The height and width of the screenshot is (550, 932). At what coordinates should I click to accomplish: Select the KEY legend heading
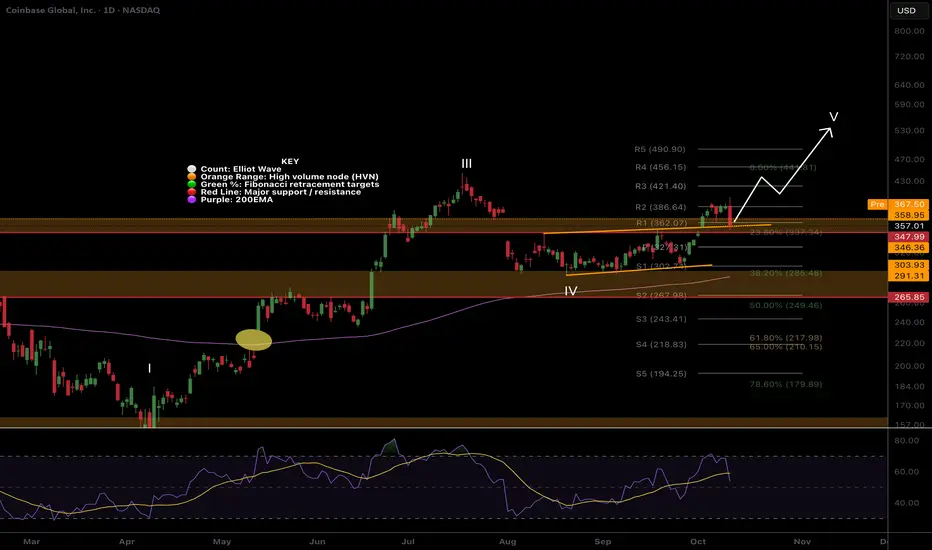pyautogui.click(x=290, y=161)
